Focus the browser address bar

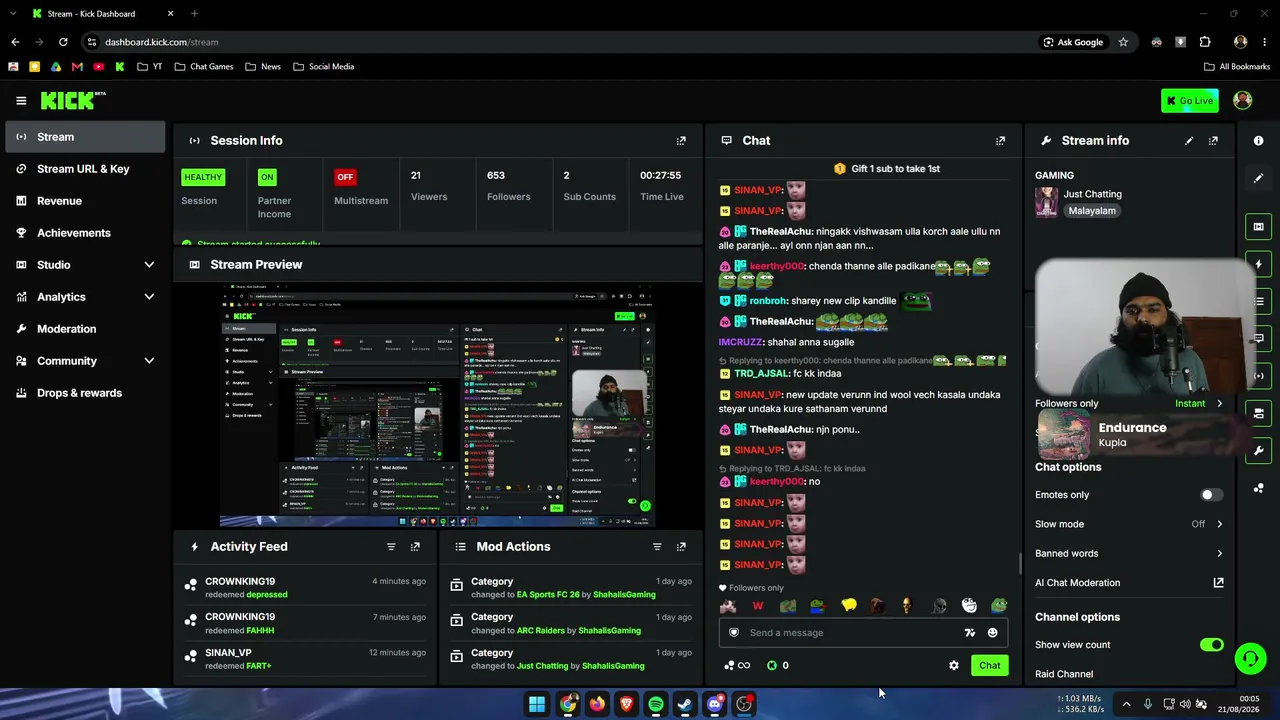click(560, 42)
